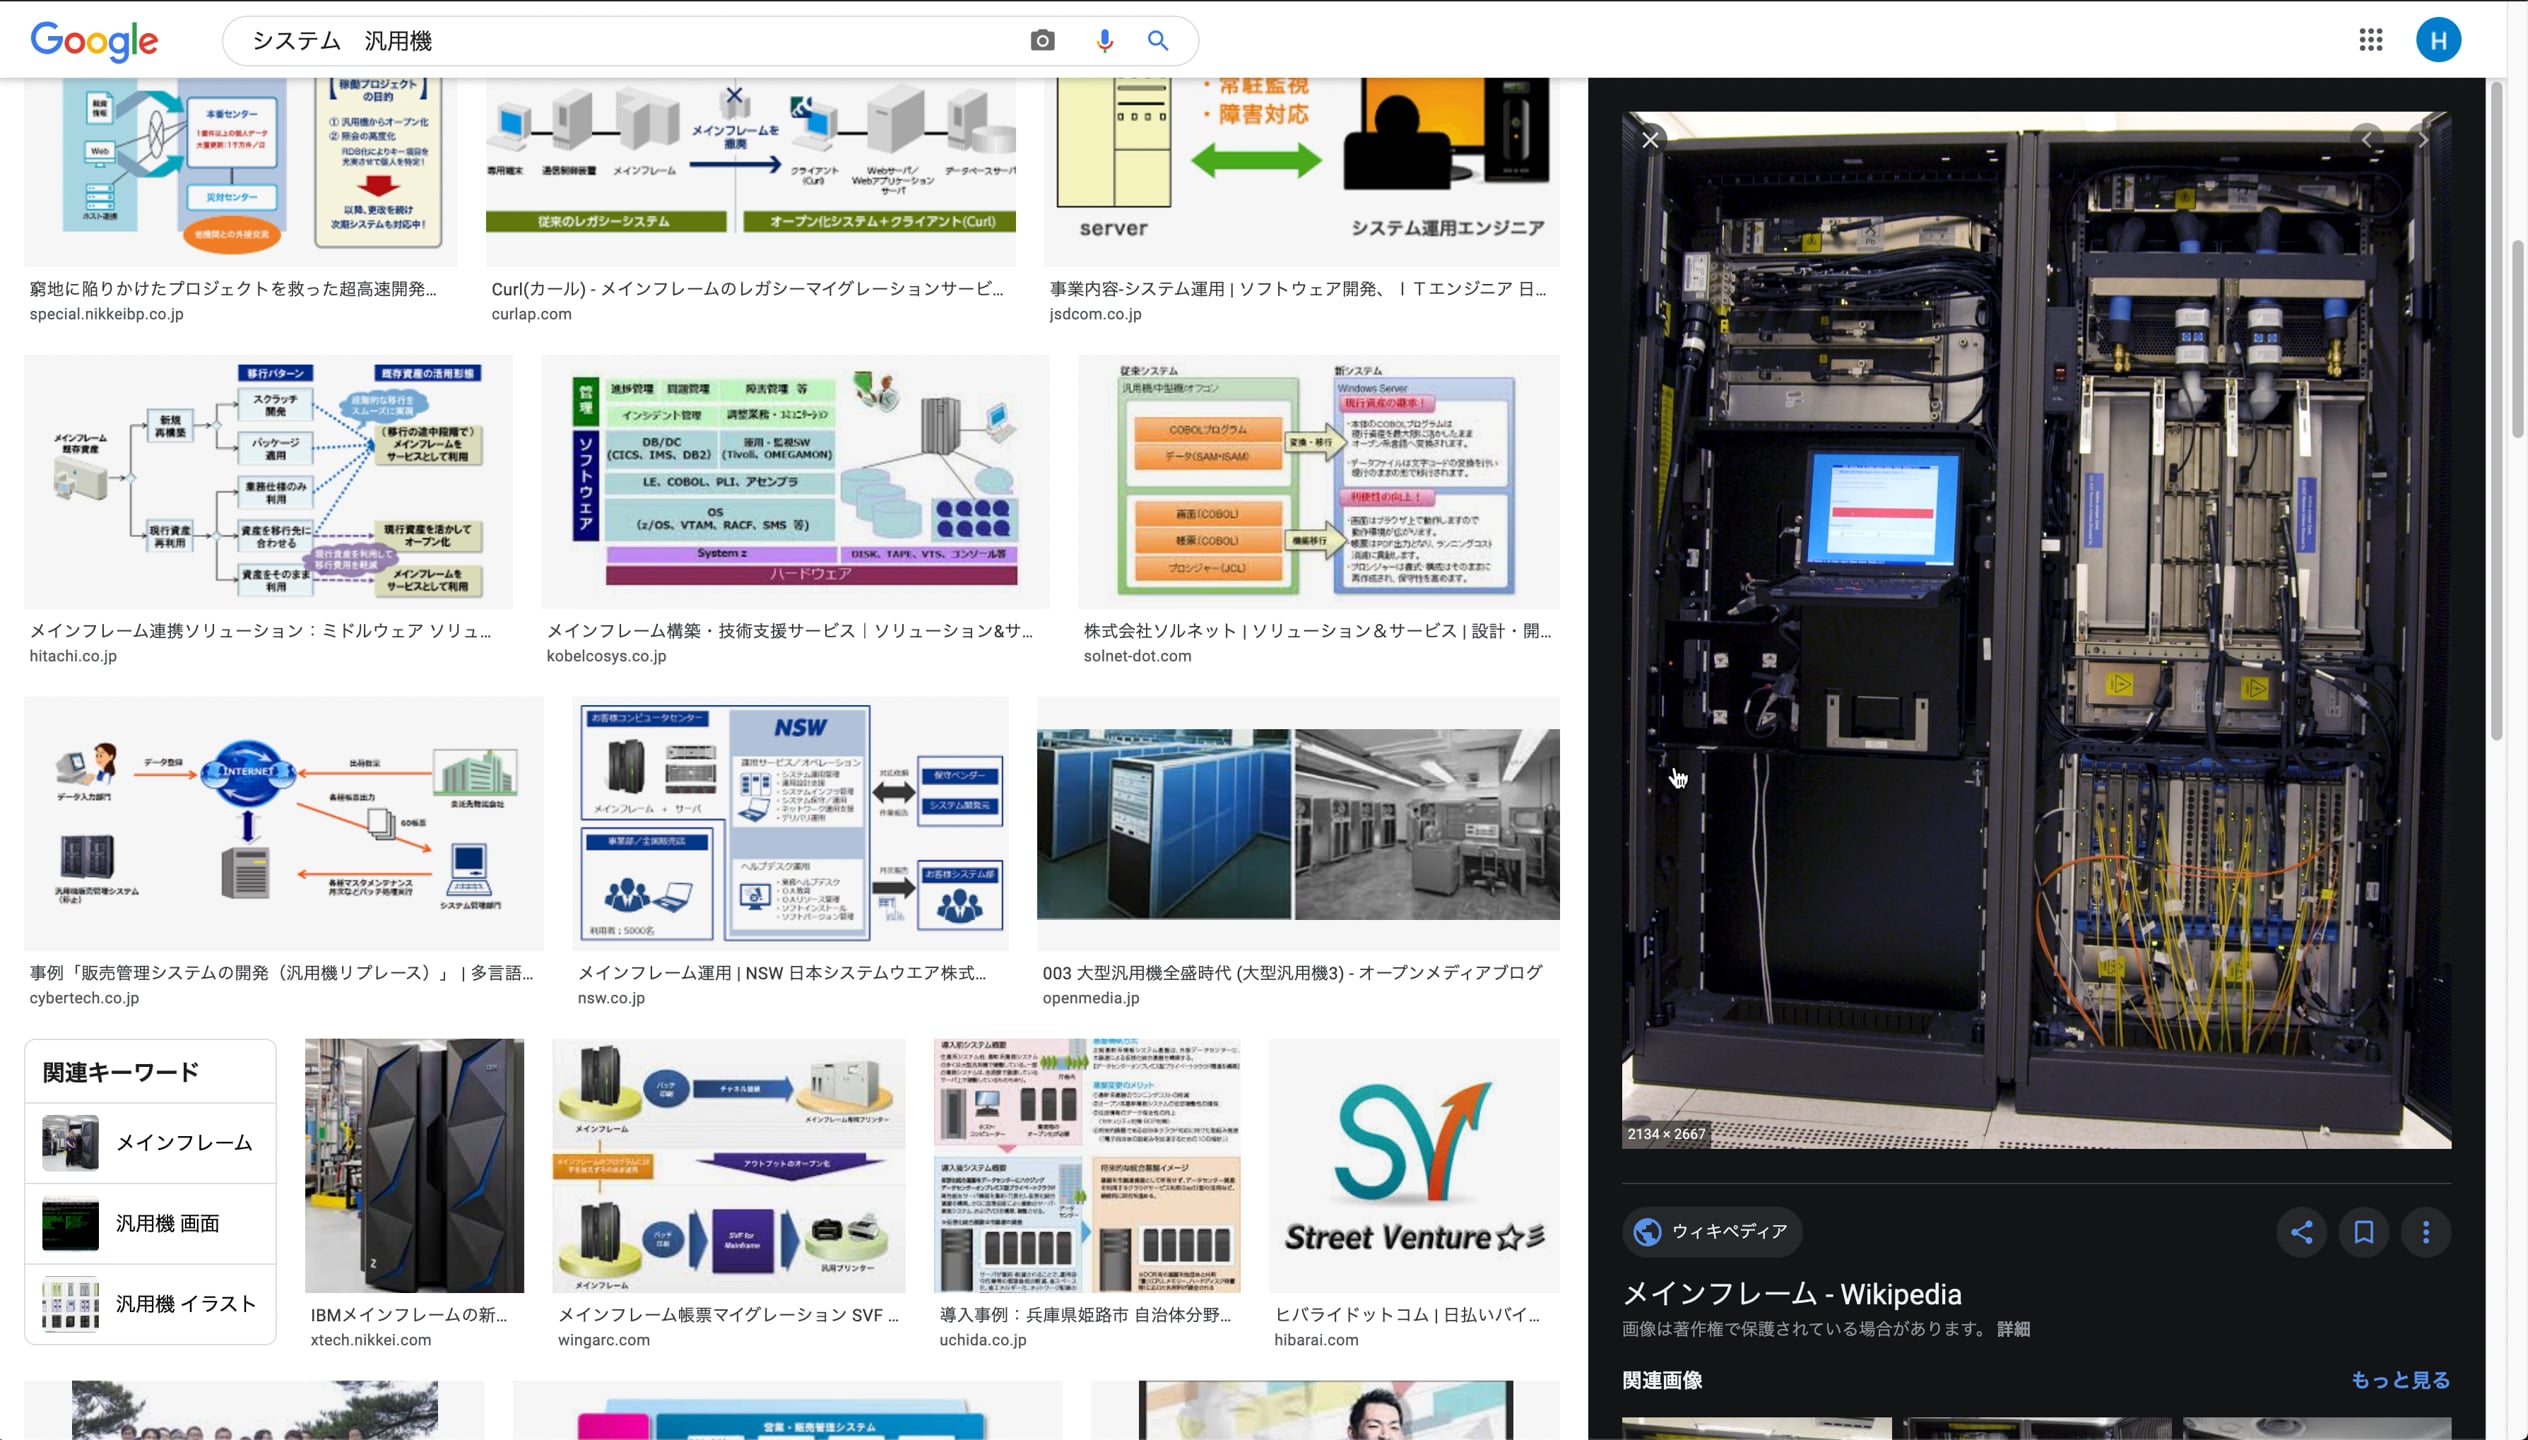The width and height of the screenshot is (2528, 1440).
Task: Open Street Venture hibarai.com thumbnail
Action: coord(1413,1166)
